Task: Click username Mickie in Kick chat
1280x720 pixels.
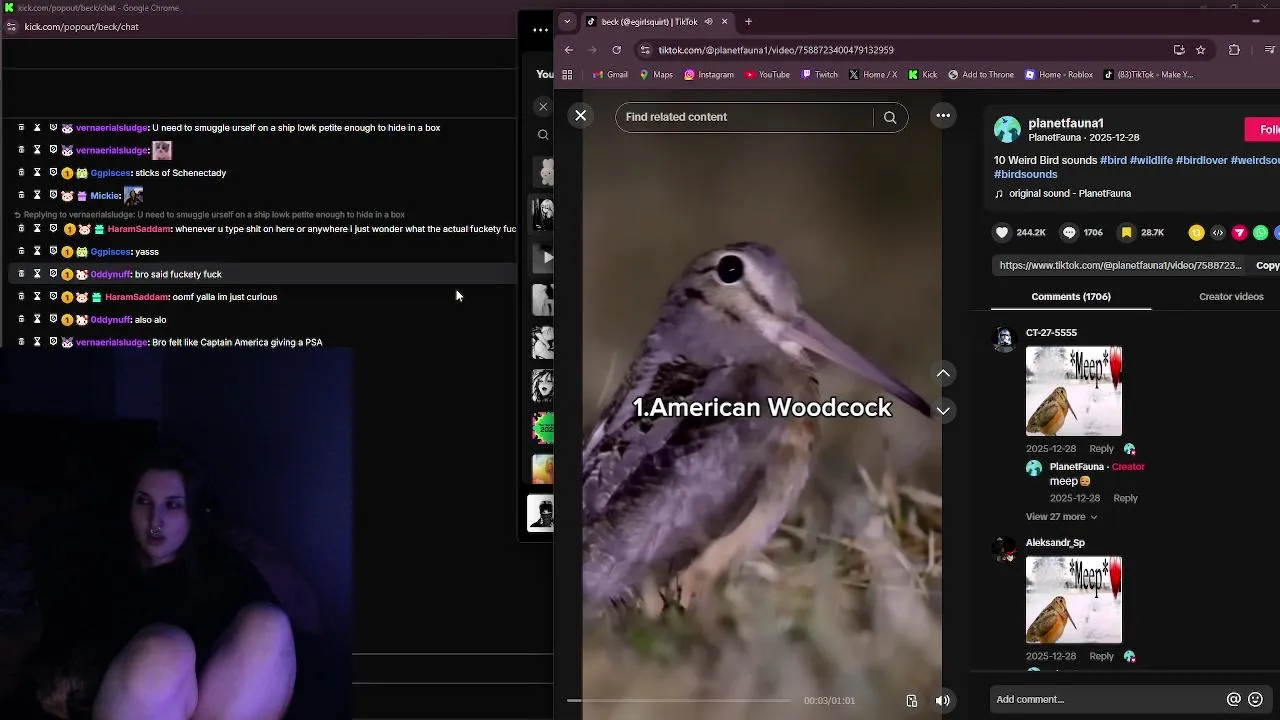Action: coord(105,196)
